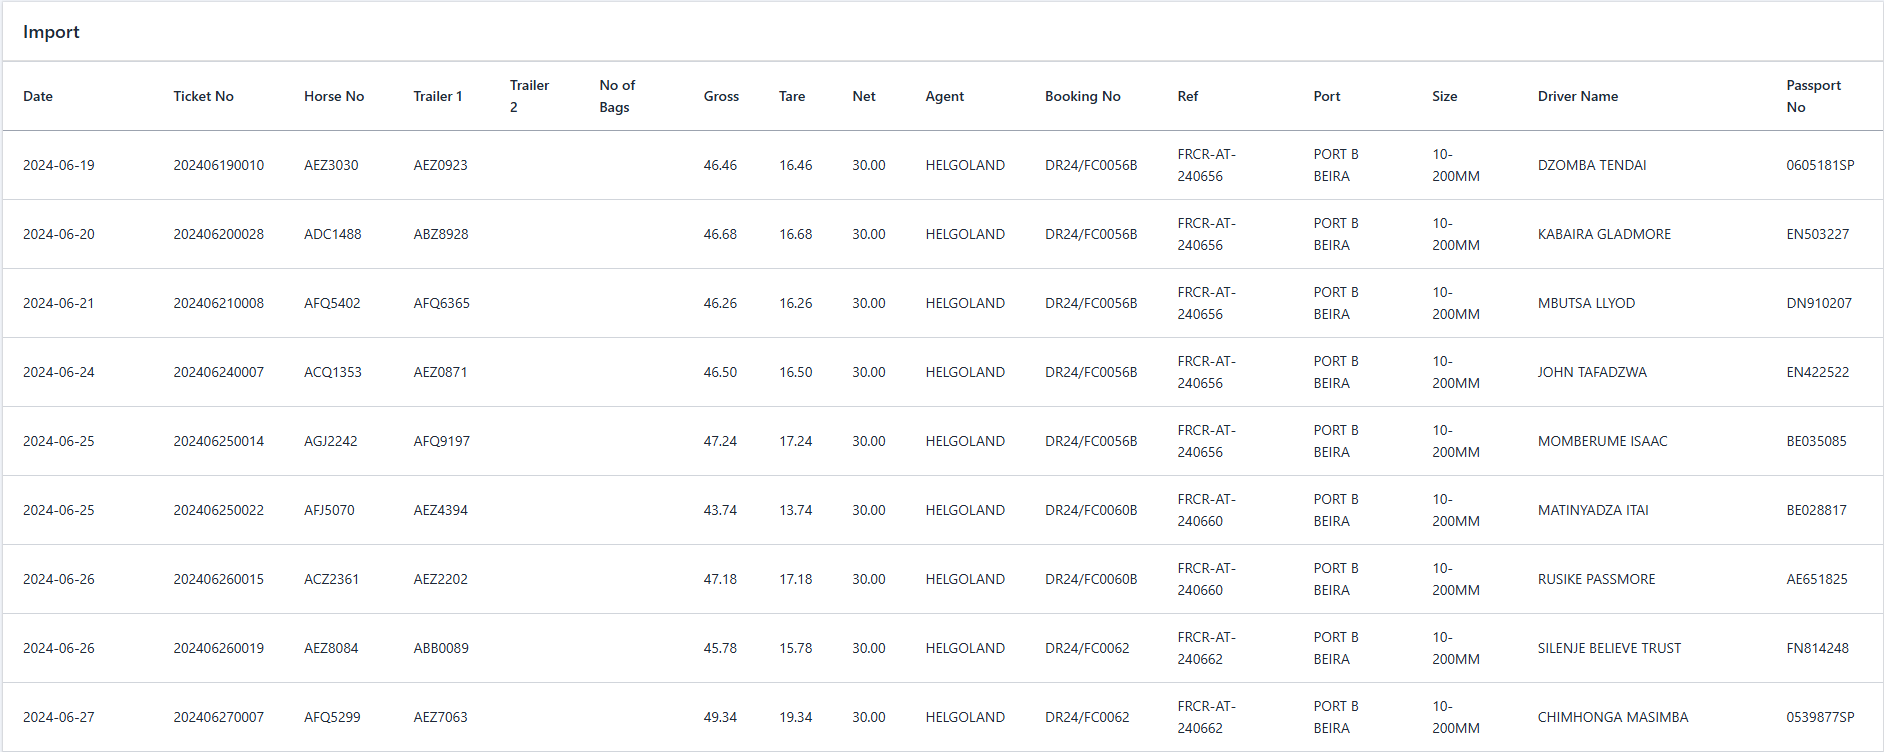The height and width of the screenshot is (752, 1884).
Task: Click the Date column header
Action: (x=38, y=96)
